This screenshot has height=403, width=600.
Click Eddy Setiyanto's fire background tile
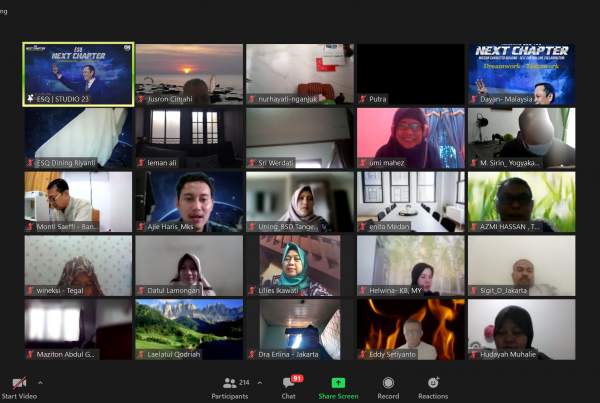point(411,327)
